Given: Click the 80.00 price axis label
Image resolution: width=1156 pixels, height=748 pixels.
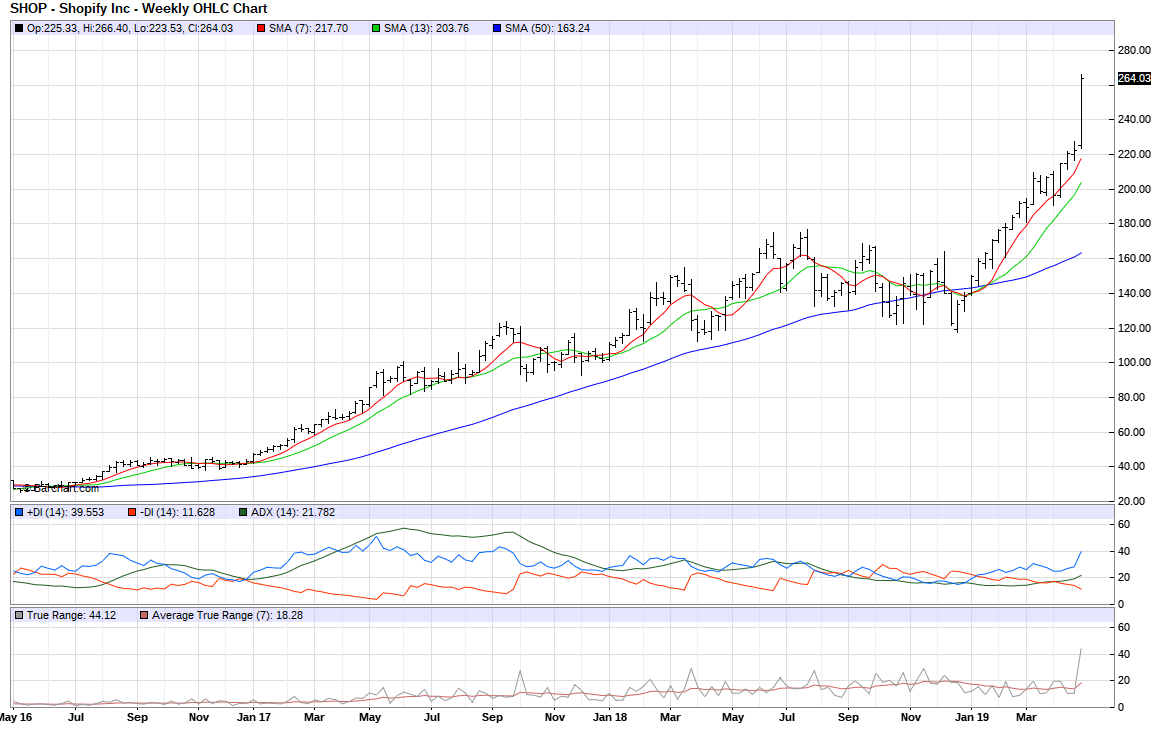Looking at the screenshot, I should 1134,396.
